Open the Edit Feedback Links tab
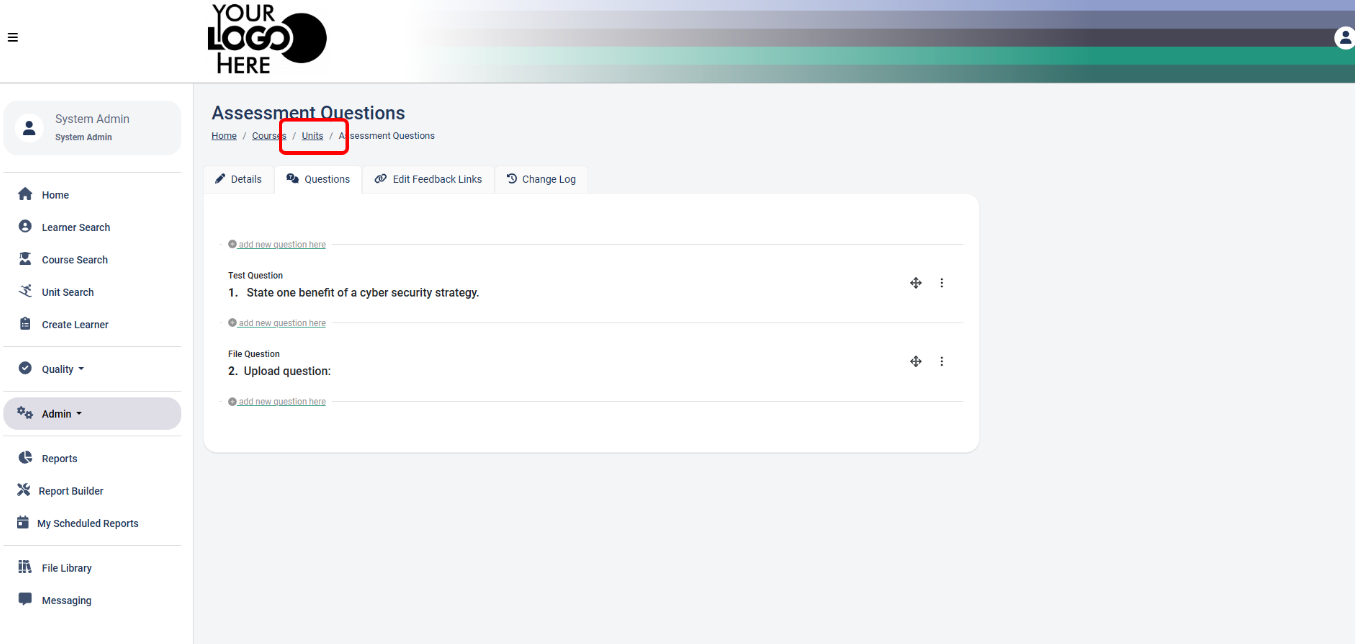The image size is (1355, 644). point(428,179)
